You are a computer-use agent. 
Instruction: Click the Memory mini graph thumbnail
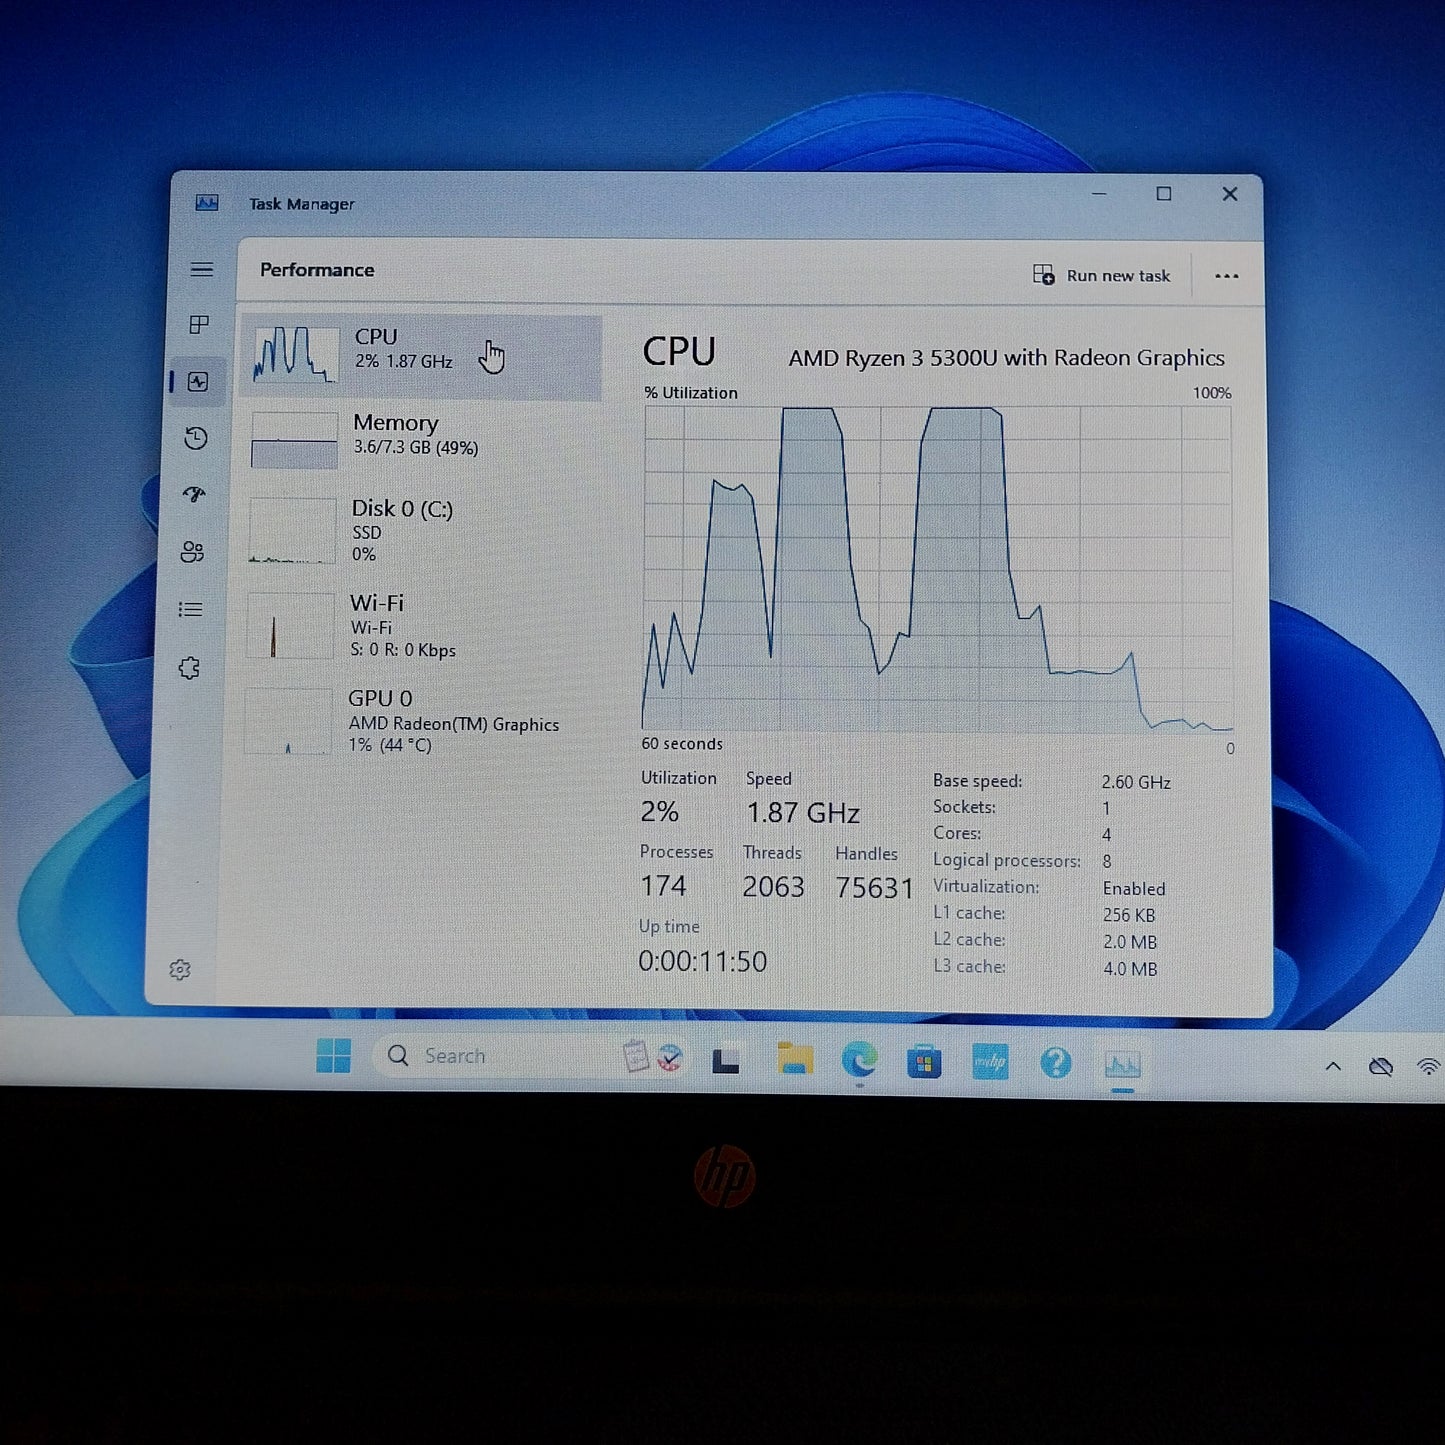coord(294,441)
